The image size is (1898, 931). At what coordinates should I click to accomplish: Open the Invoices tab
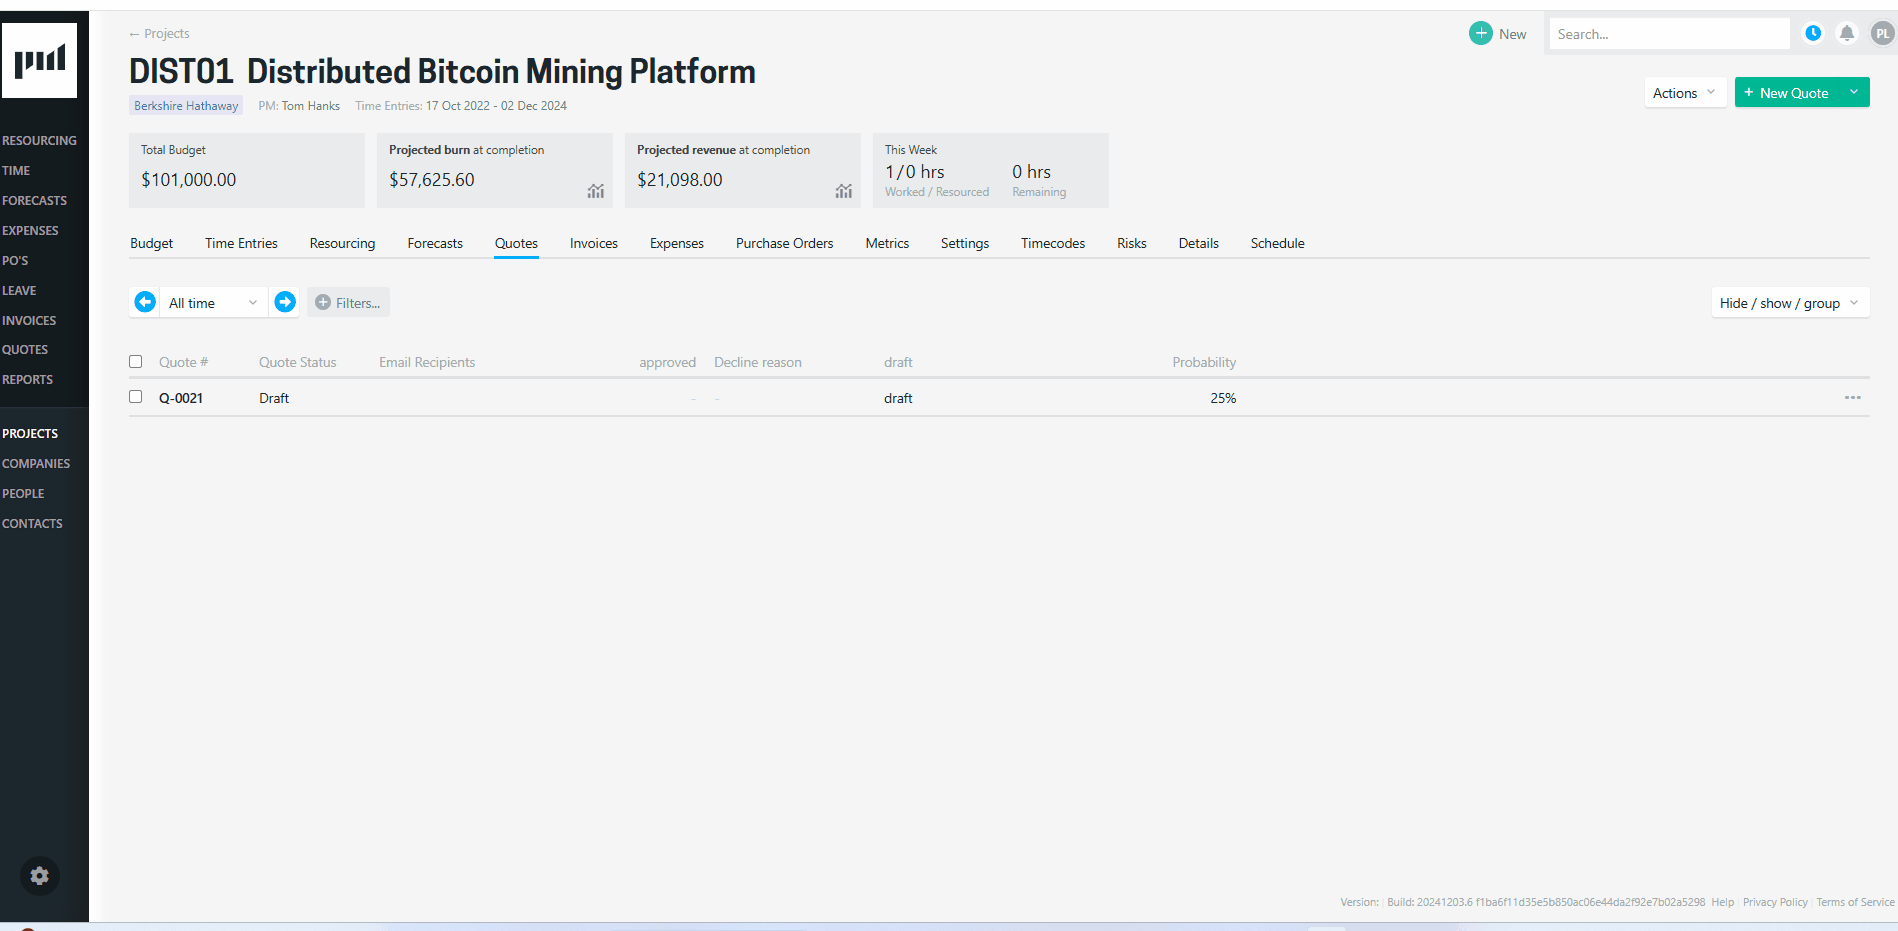594,243
